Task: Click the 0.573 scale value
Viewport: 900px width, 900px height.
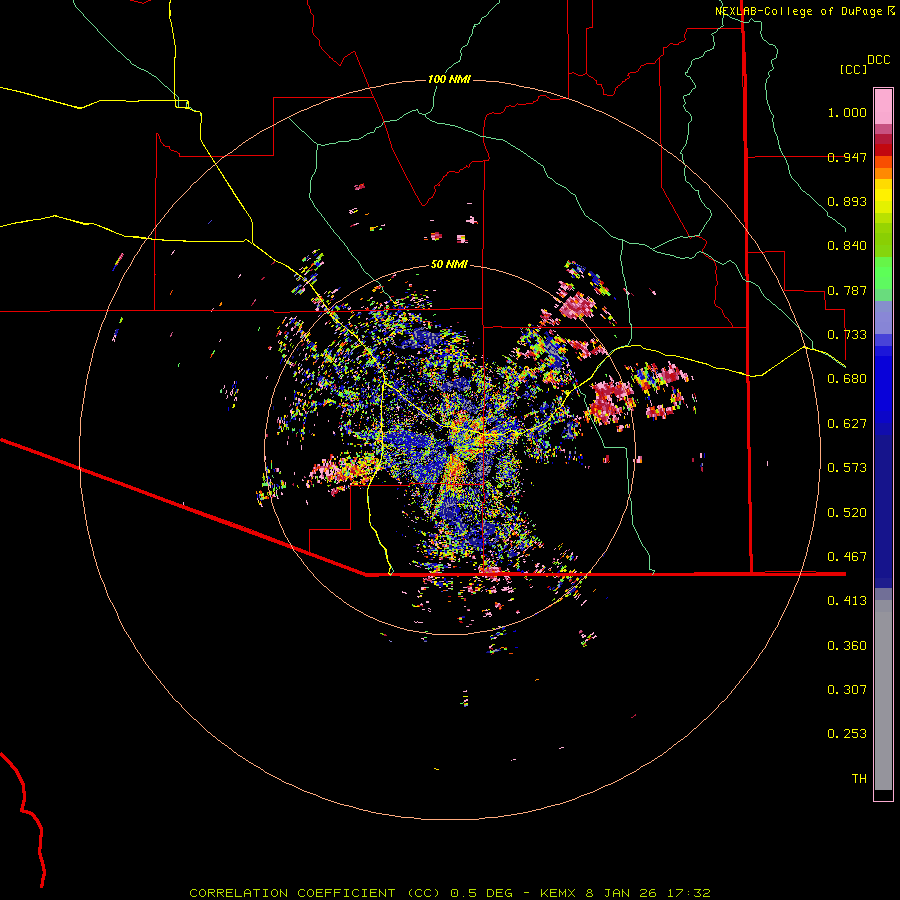Action: (847, 468)
